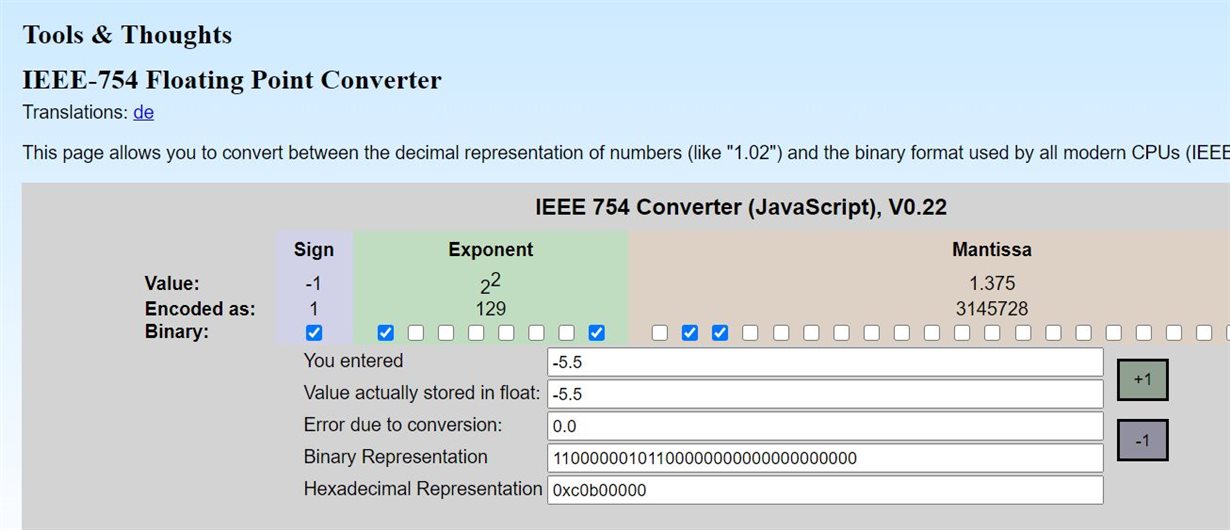Click the 'Sign' column header
Image resolution: width=1230 pixels, height=530 pixels.
coord(314,250)
